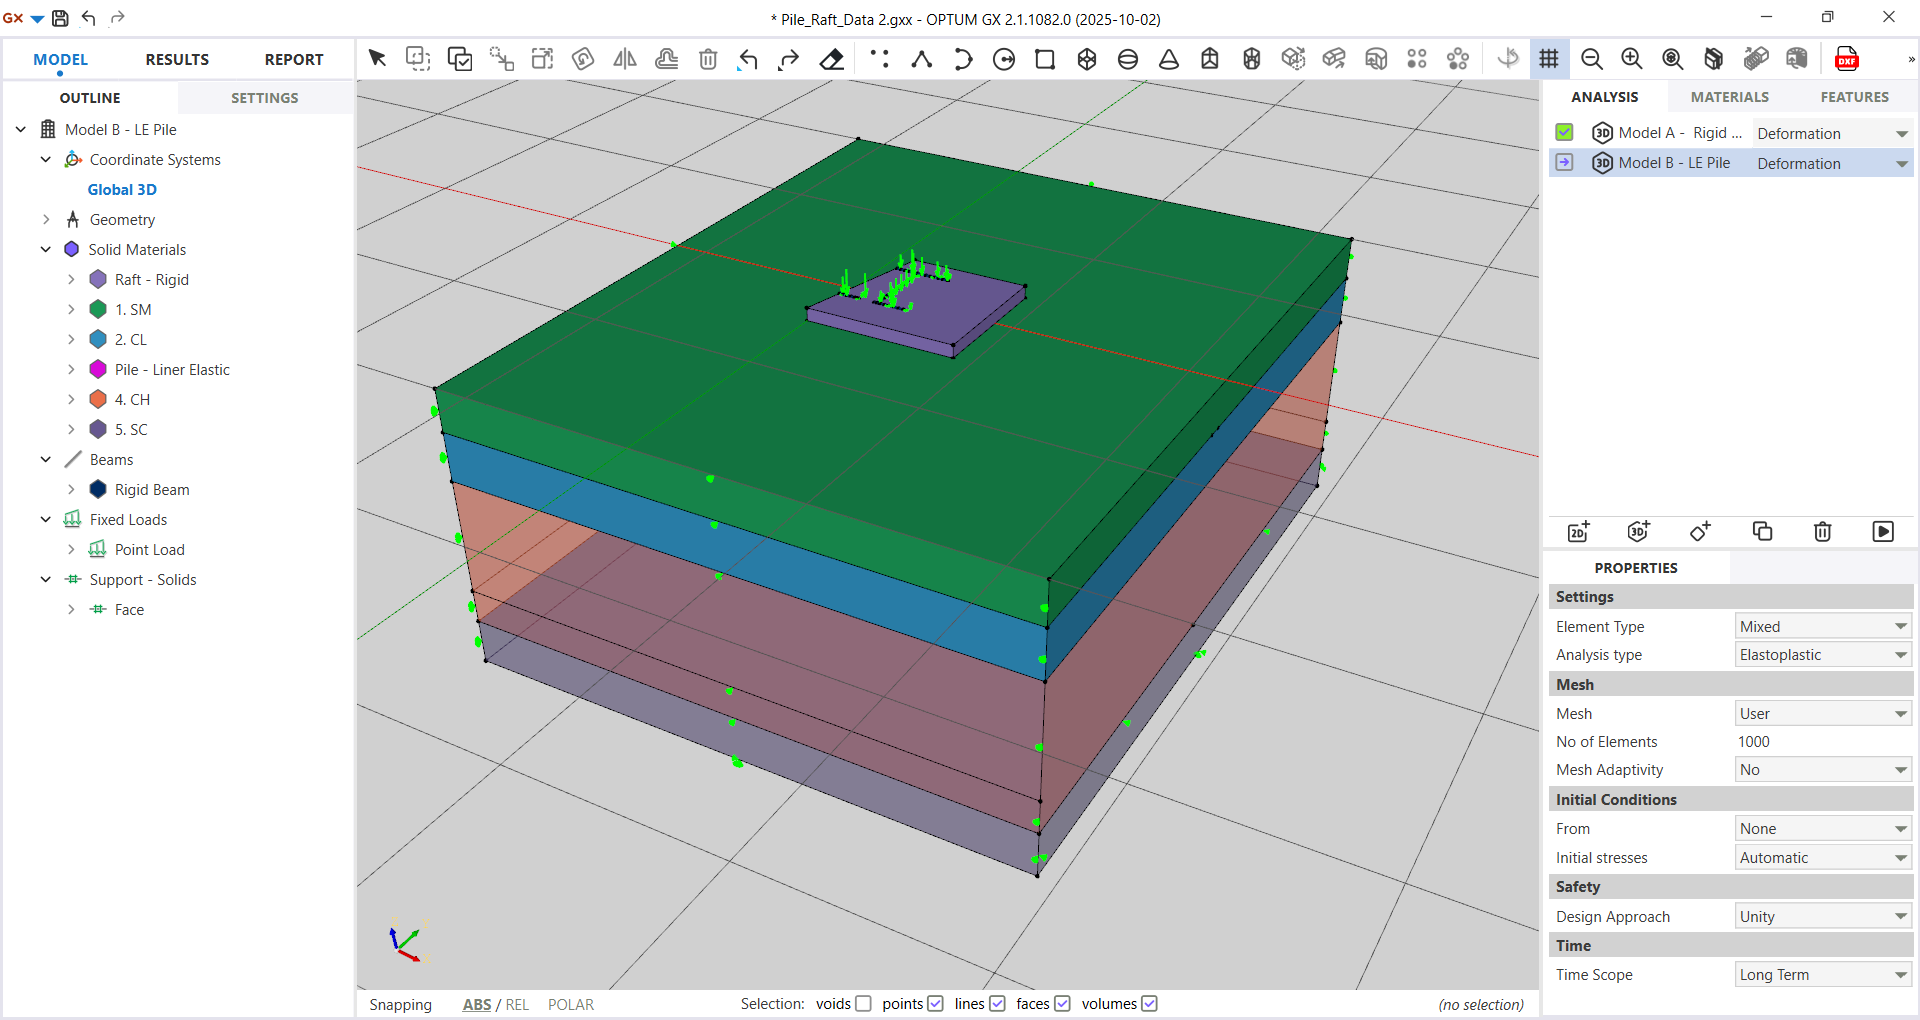Image resolution: width=1920 pixels, height=1020 pixels.
Task: Expand the Geometry tree node
Action: [46, 219]
